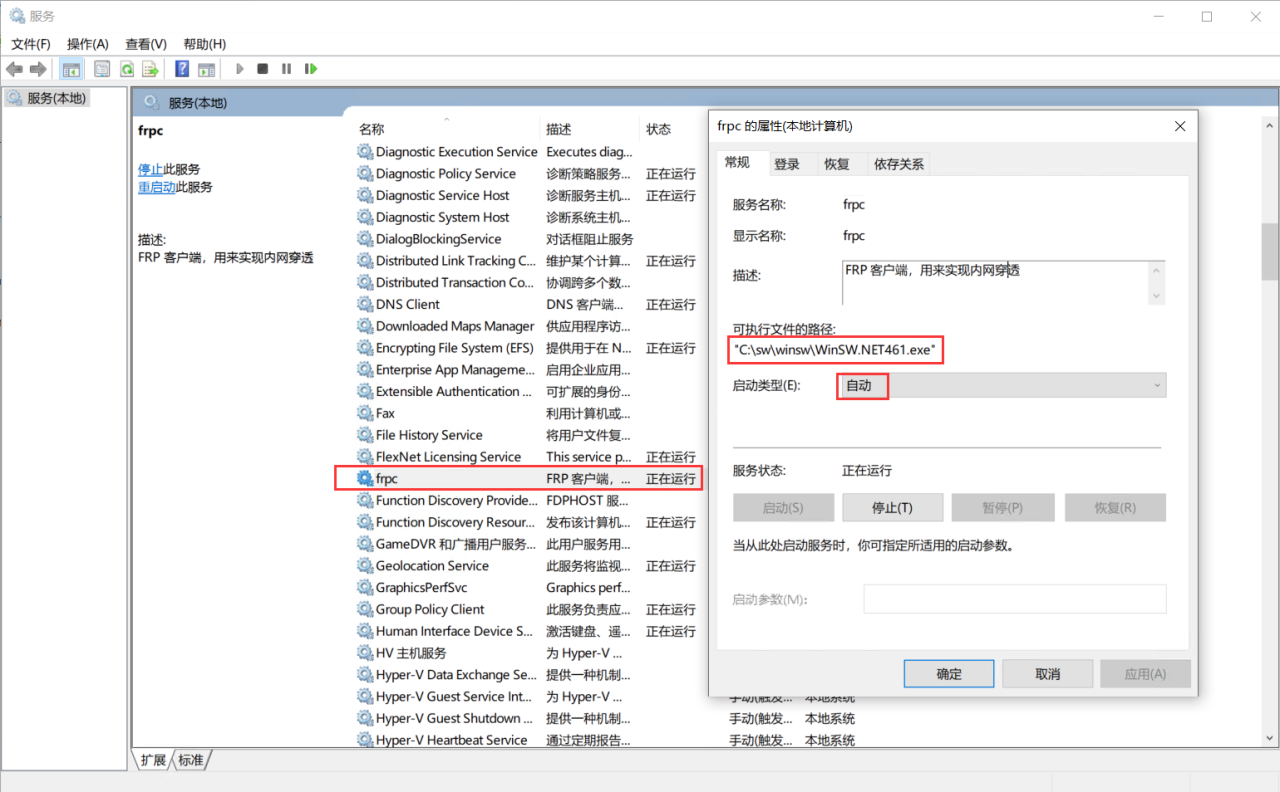Click the Pause Service toolbar icon

click(287, 68)
